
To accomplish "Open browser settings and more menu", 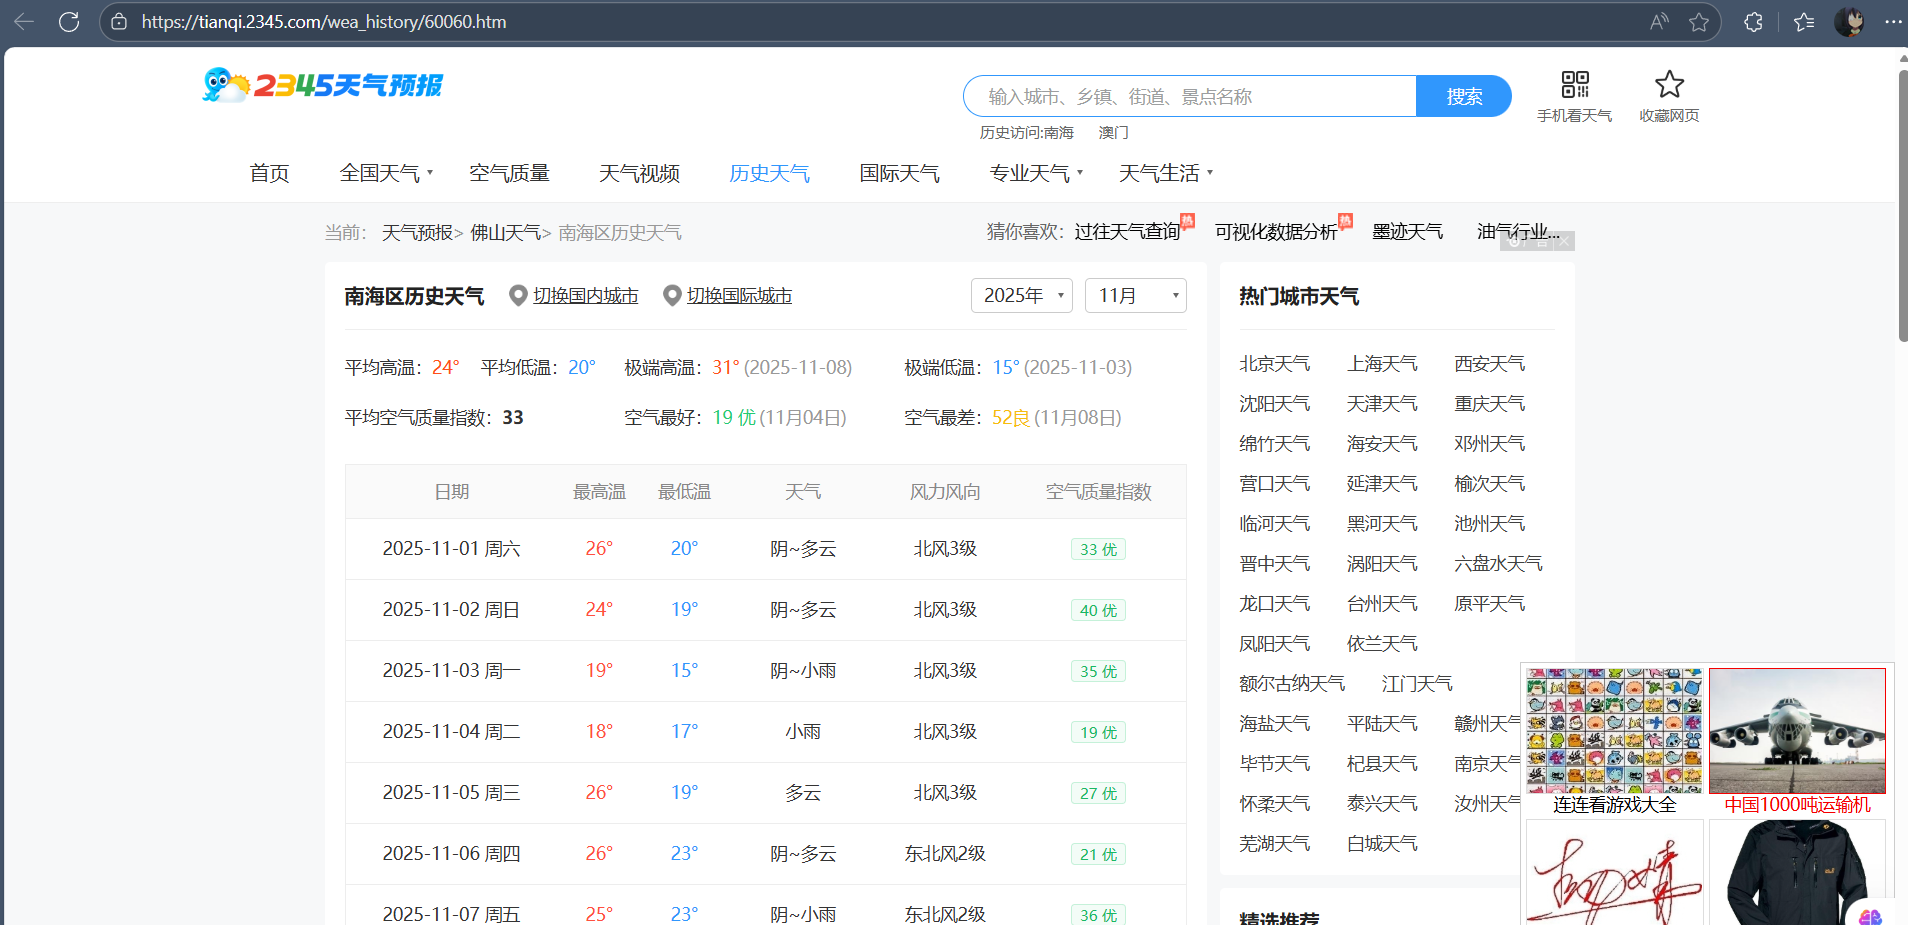I will pos(1893,21).
